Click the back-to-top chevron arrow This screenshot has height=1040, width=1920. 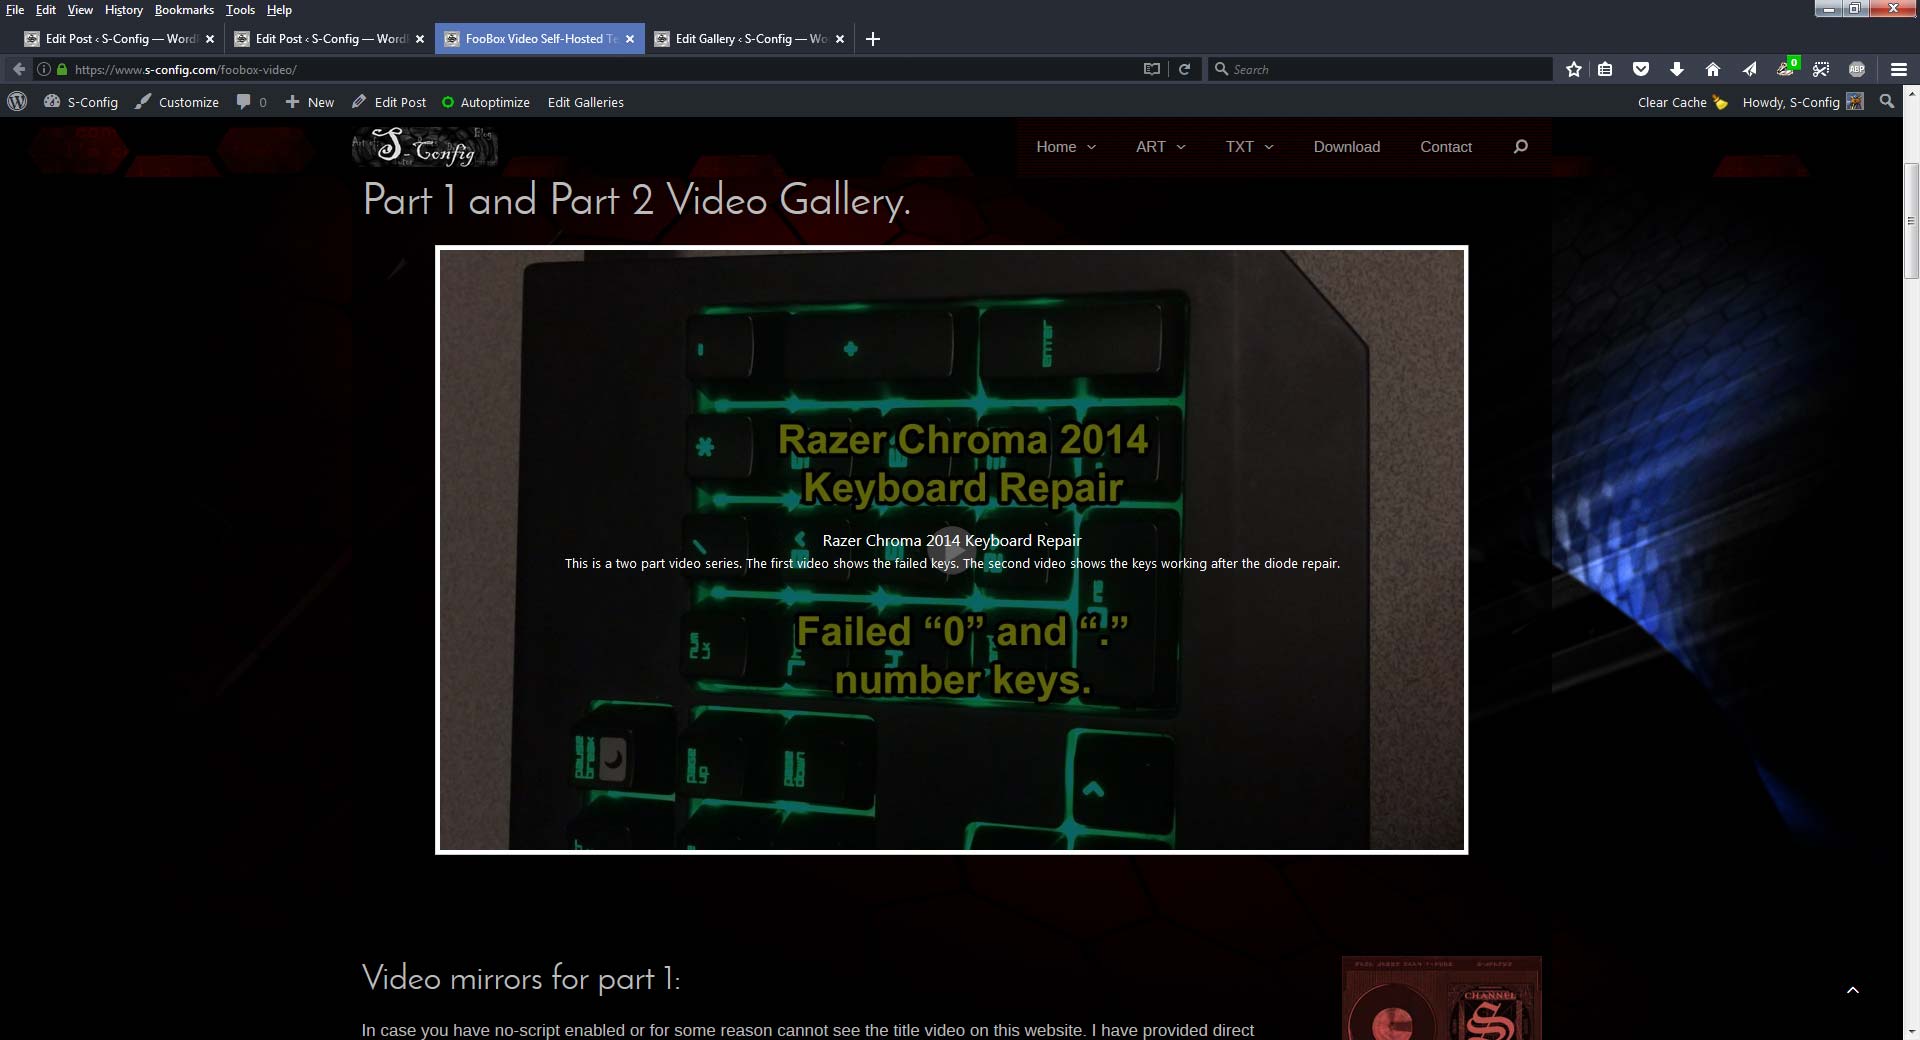click(x=1852, y=990)
